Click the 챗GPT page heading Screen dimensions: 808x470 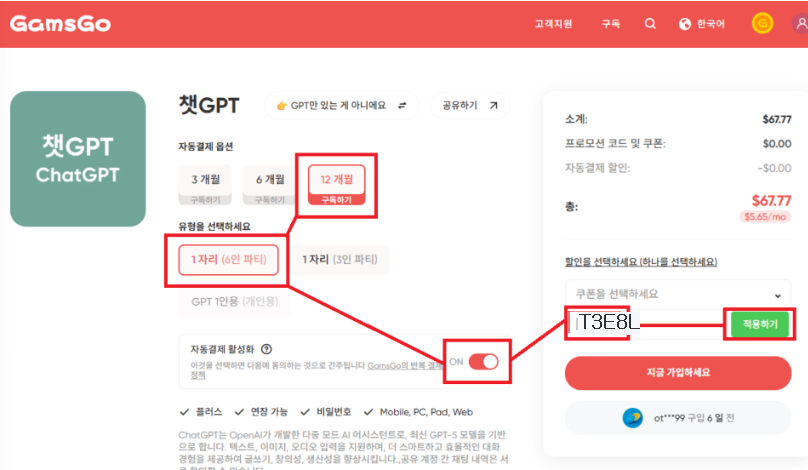tap(209, 105)
